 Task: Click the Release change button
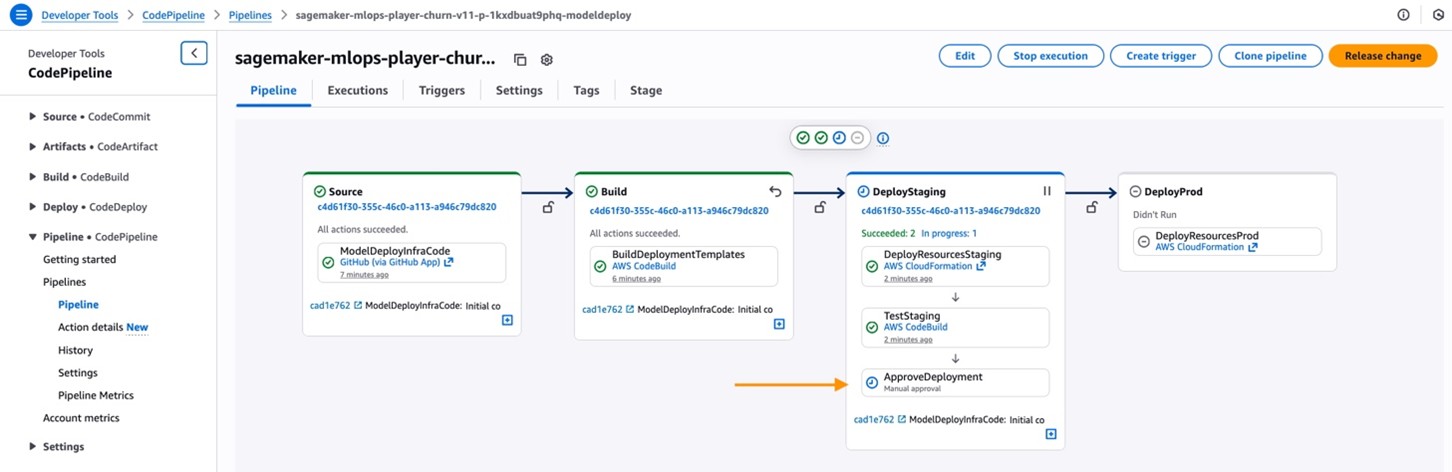[x=1382, y=56]
